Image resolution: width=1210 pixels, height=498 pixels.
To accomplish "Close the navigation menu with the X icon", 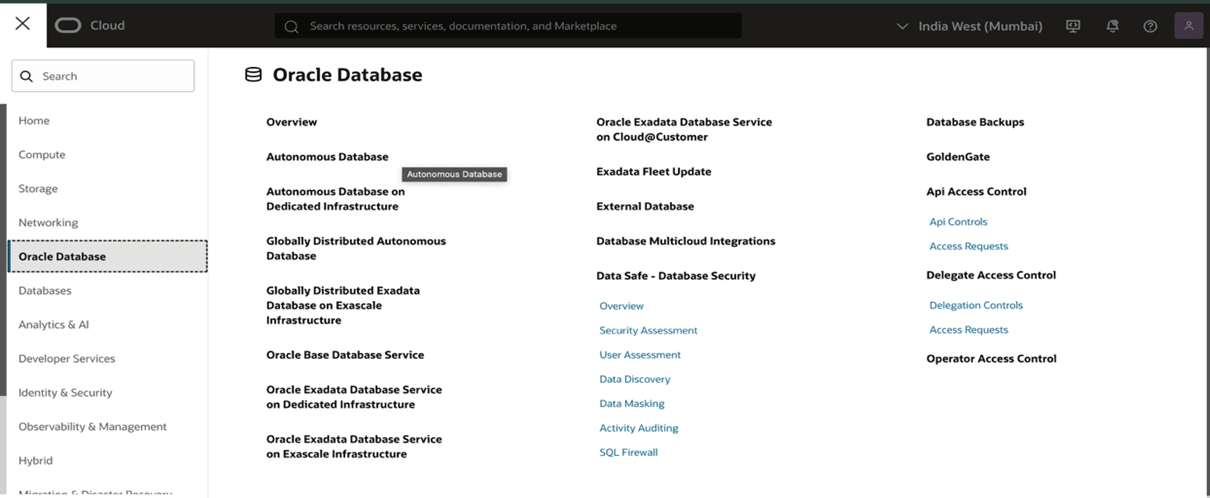I will tap(22, 23).
